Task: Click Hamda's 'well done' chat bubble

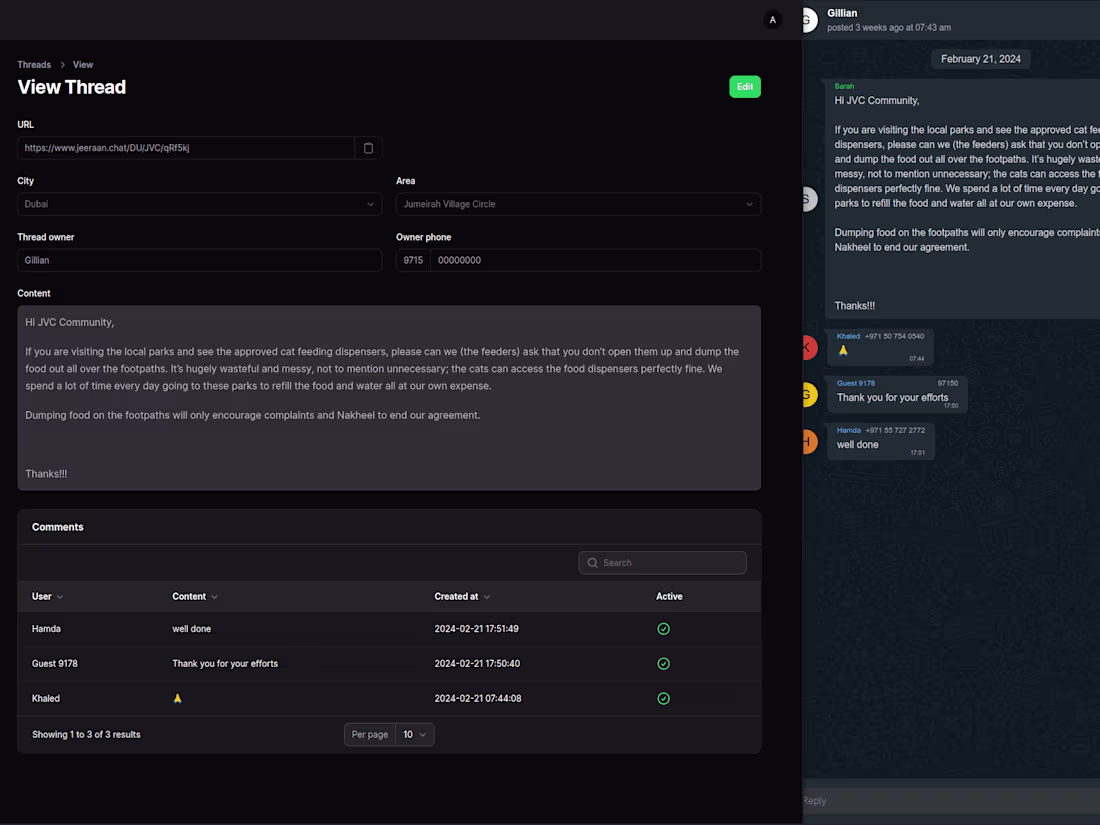Action: 881,442
